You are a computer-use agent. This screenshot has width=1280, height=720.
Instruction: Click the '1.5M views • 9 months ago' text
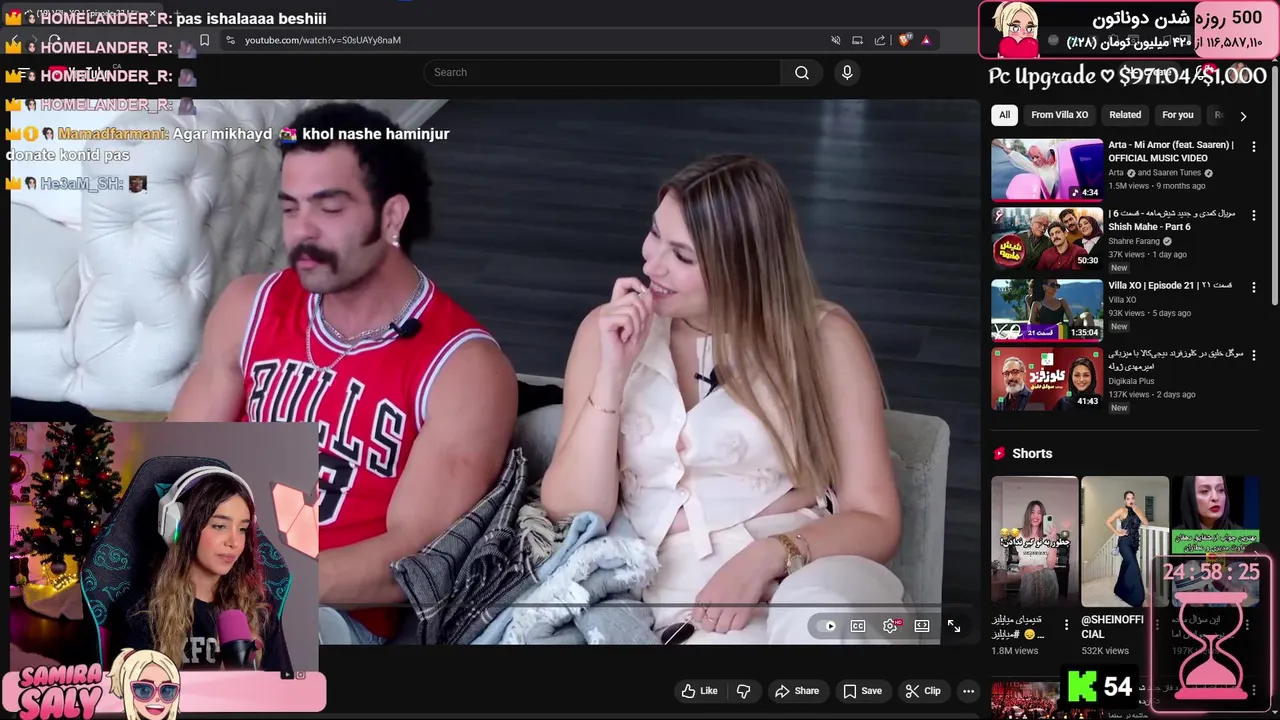click(x=1156, y=186)
